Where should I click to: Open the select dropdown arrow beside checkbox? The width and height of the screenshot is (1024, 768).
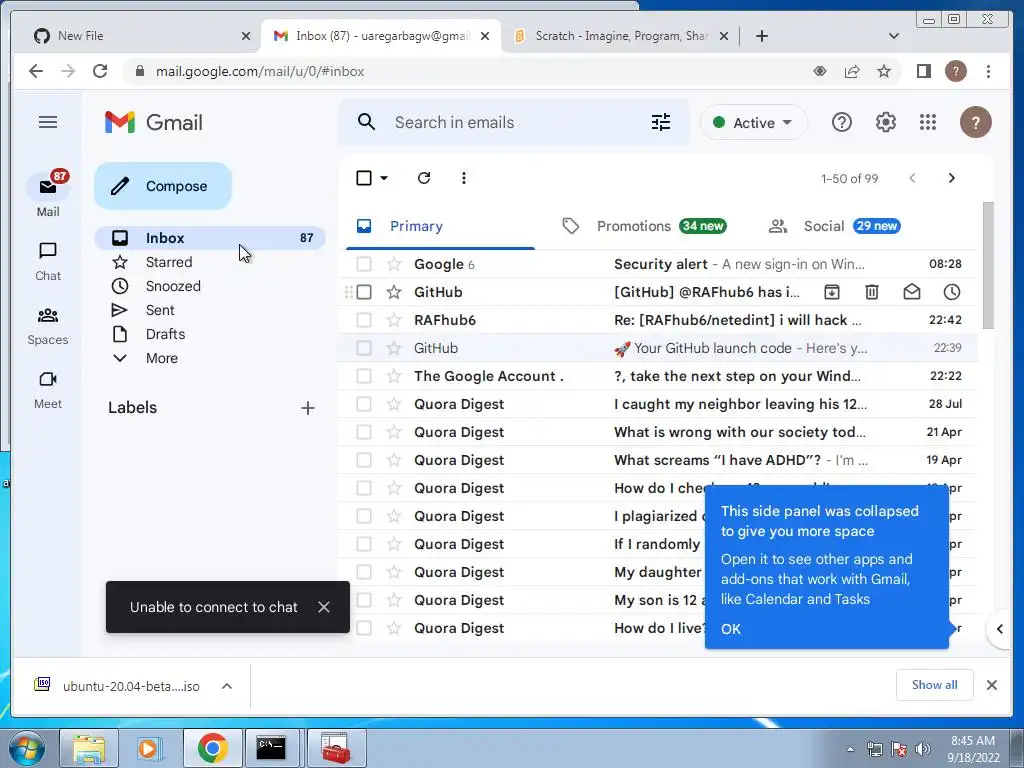(384, 178)
